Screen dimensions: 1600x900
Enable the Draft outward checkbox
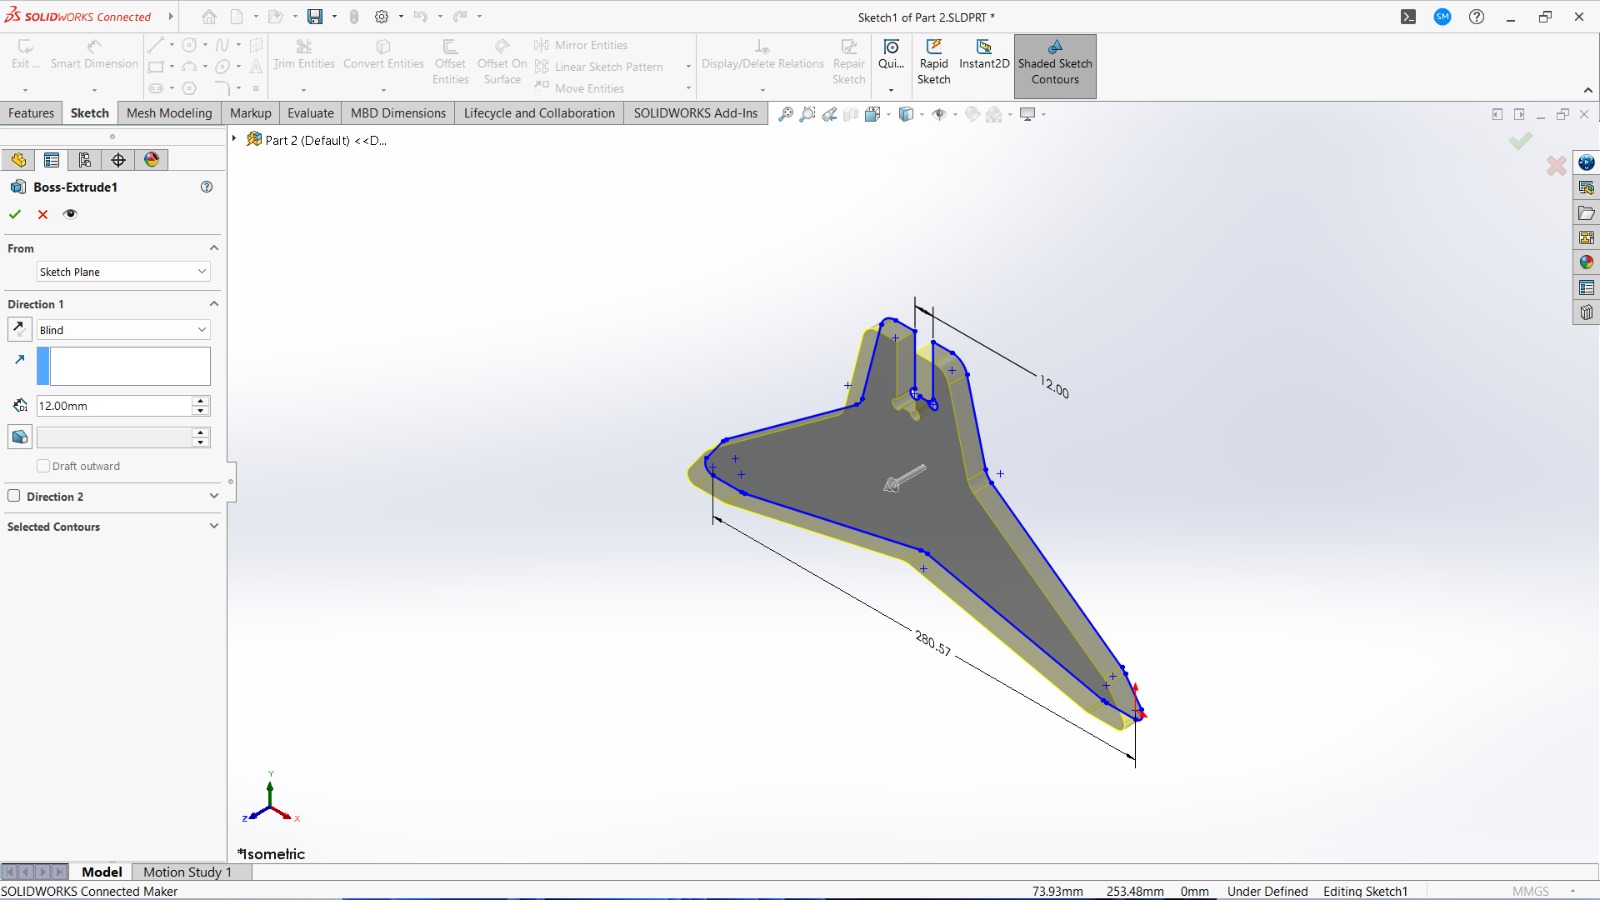pyautogui.click(x=43, y=466)
